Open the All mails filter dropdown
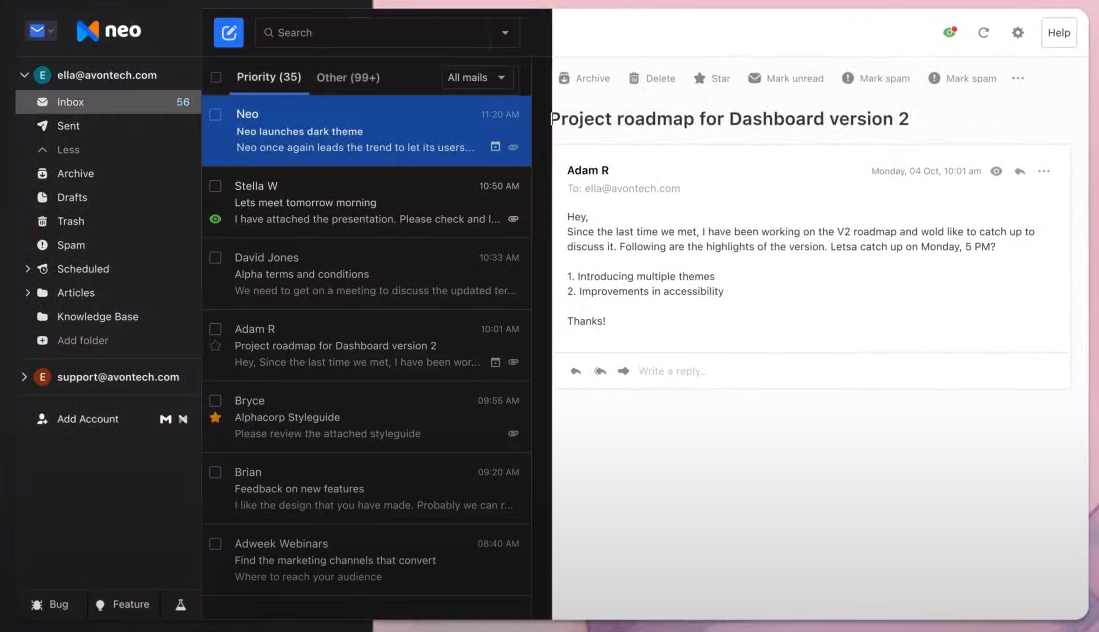1099x632 pixels. (x=477, y=77)
